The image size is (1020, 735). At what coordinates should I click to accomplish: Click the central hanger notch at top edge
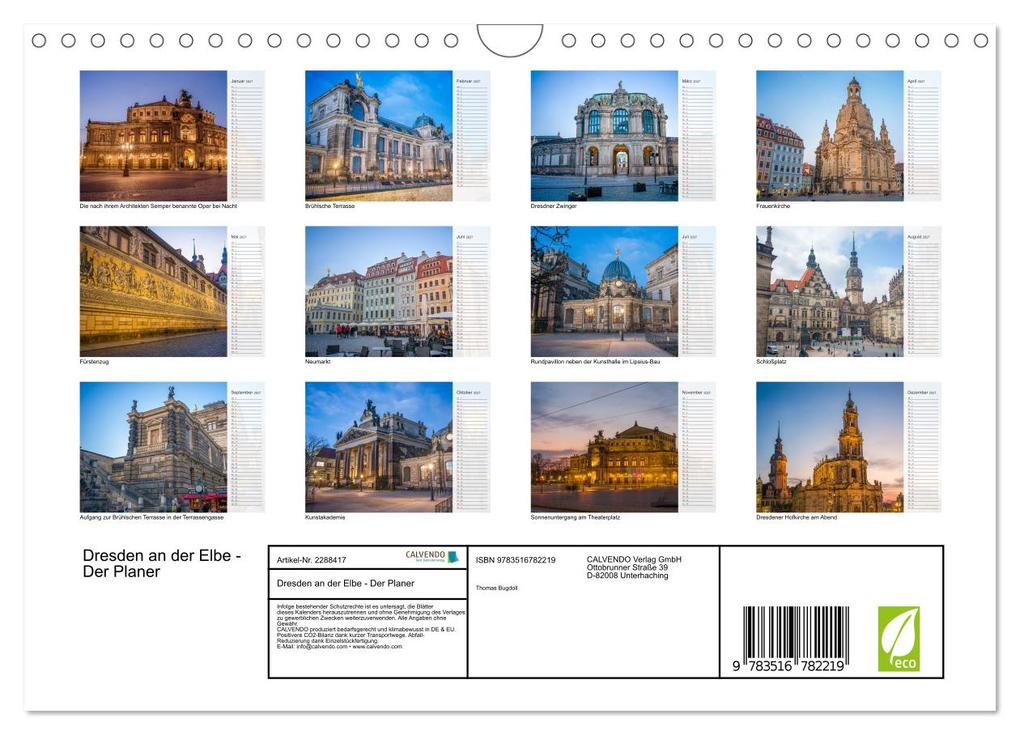point(510,40)
